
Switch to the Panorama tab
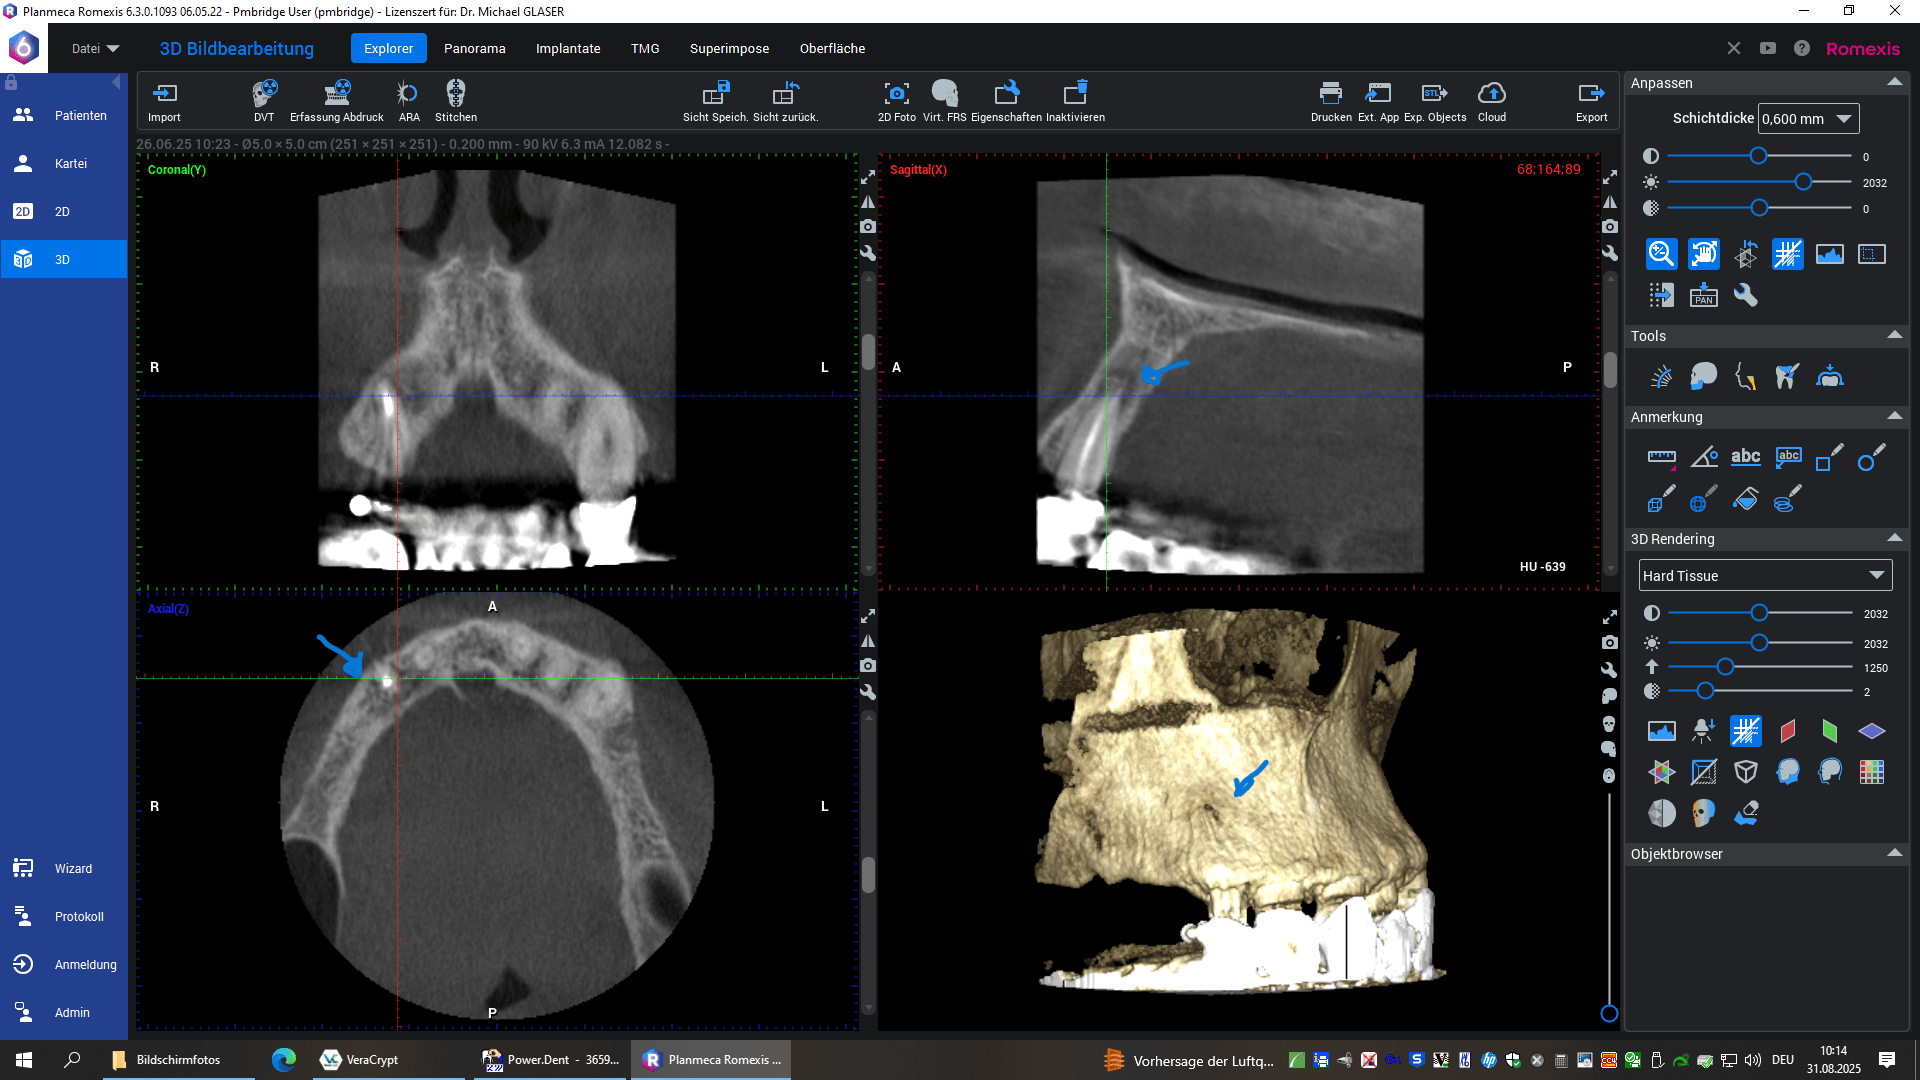pos(474,48)
